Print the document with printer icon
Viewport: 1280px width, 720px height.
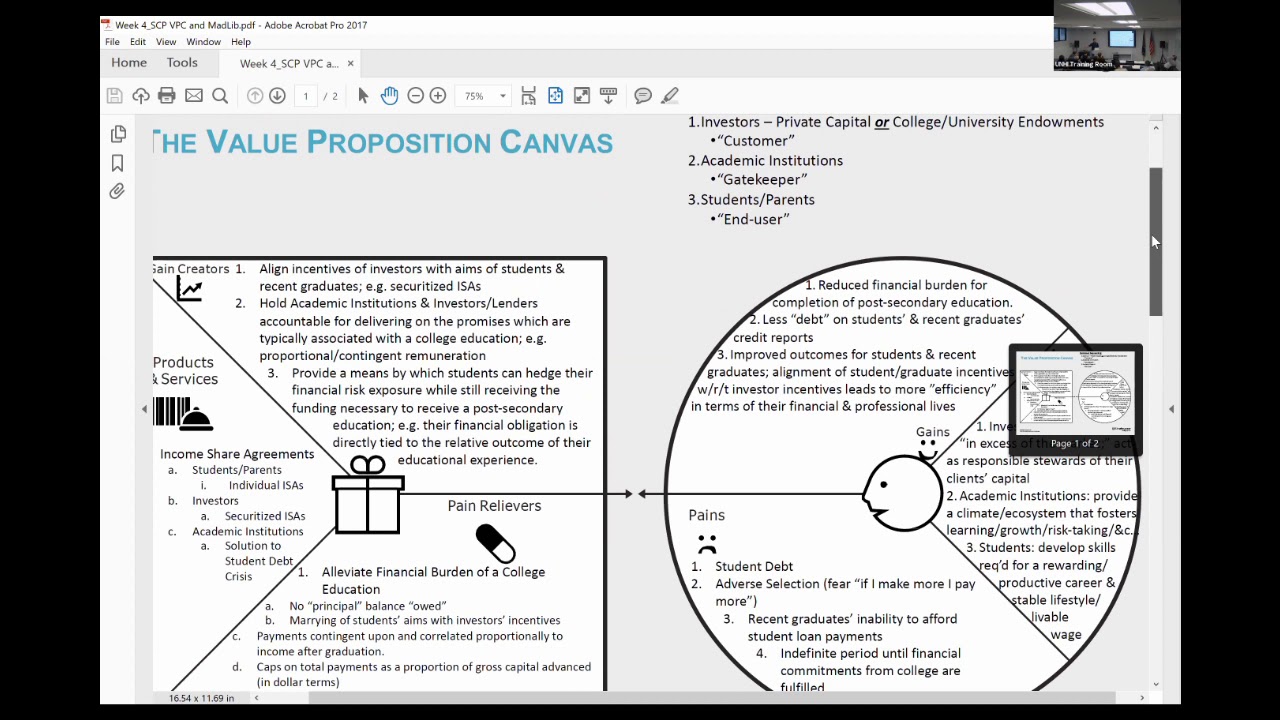167,96
